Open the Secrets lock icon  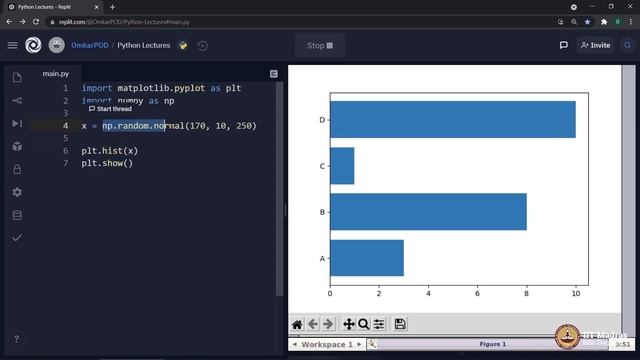point(17,169)
